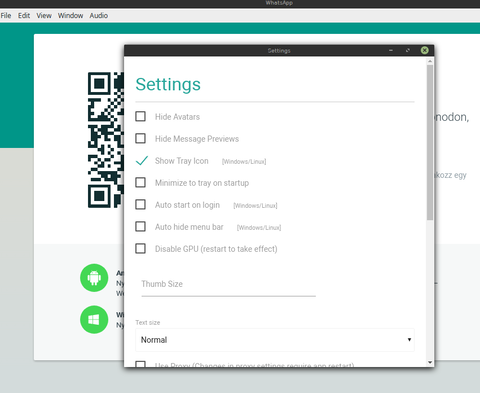This screenshot has height=393, width=480.
Task: Open the File menu
Action: pos(6,16)
